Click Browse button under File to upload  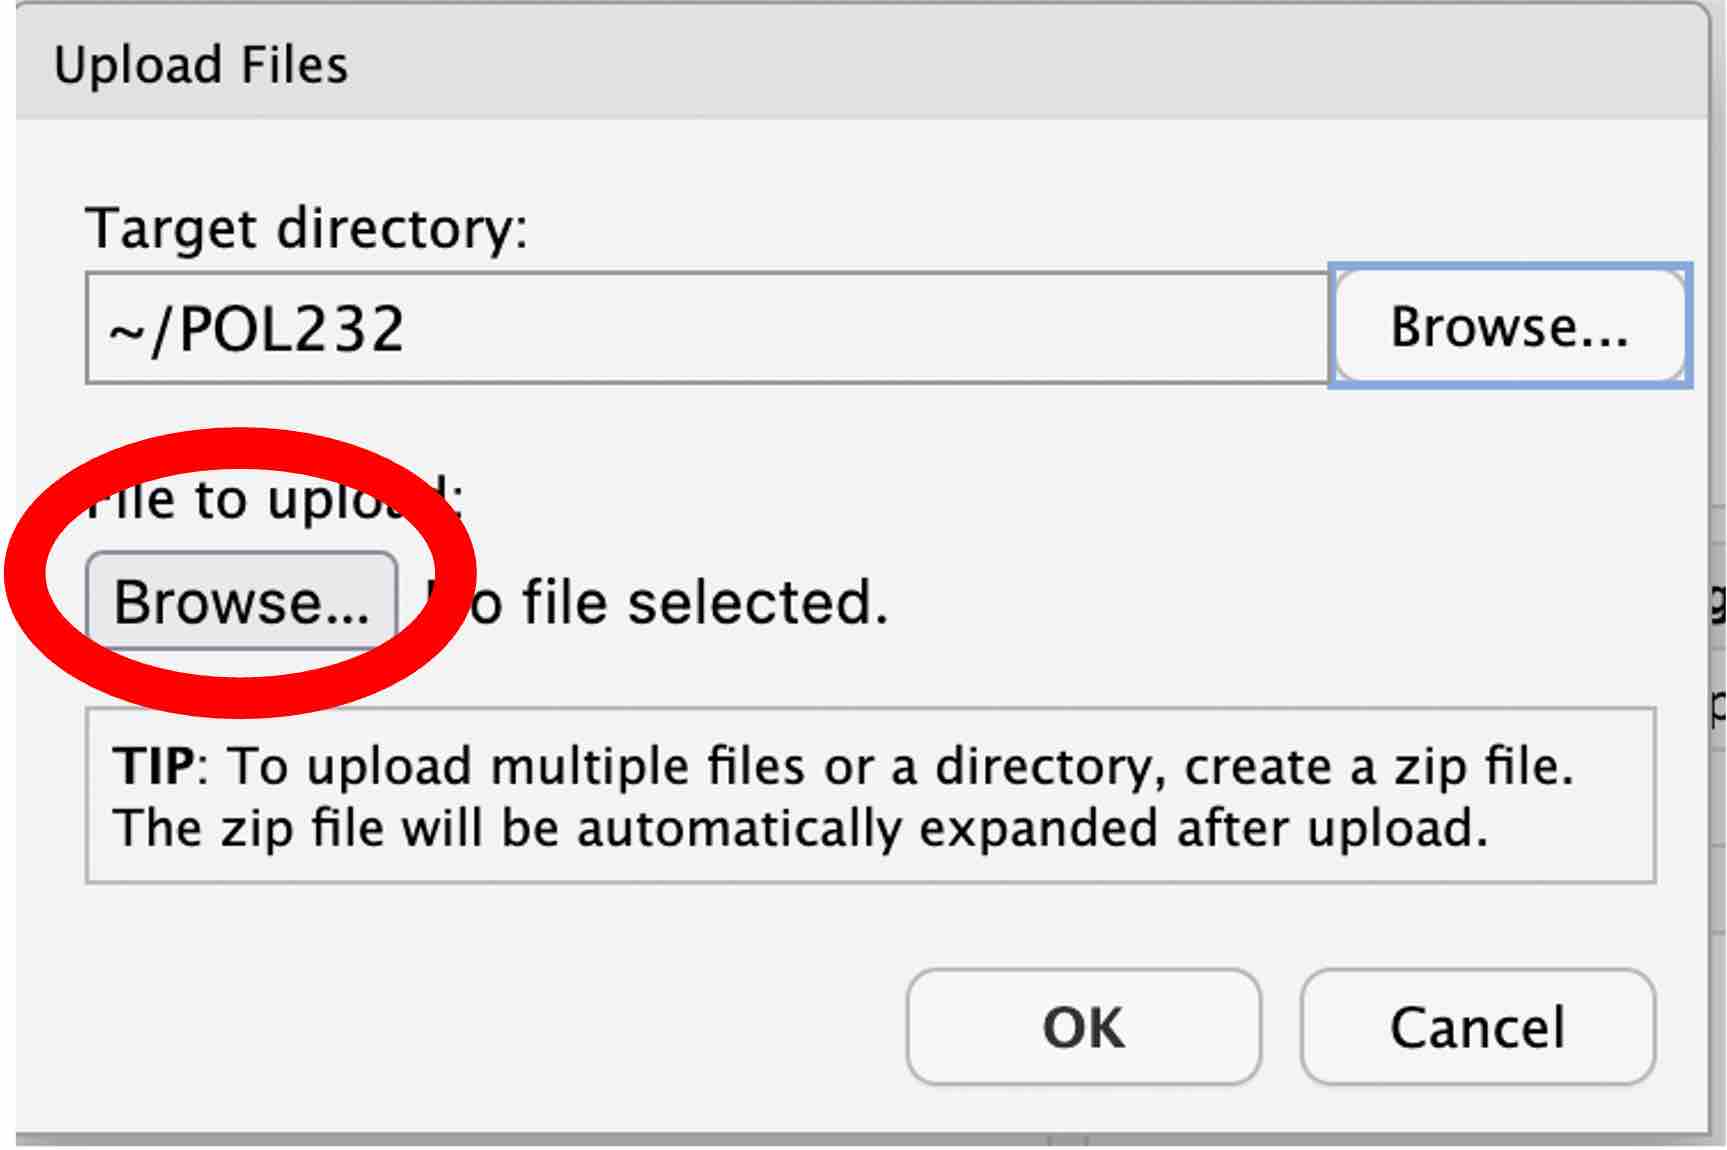coord(241,602)
